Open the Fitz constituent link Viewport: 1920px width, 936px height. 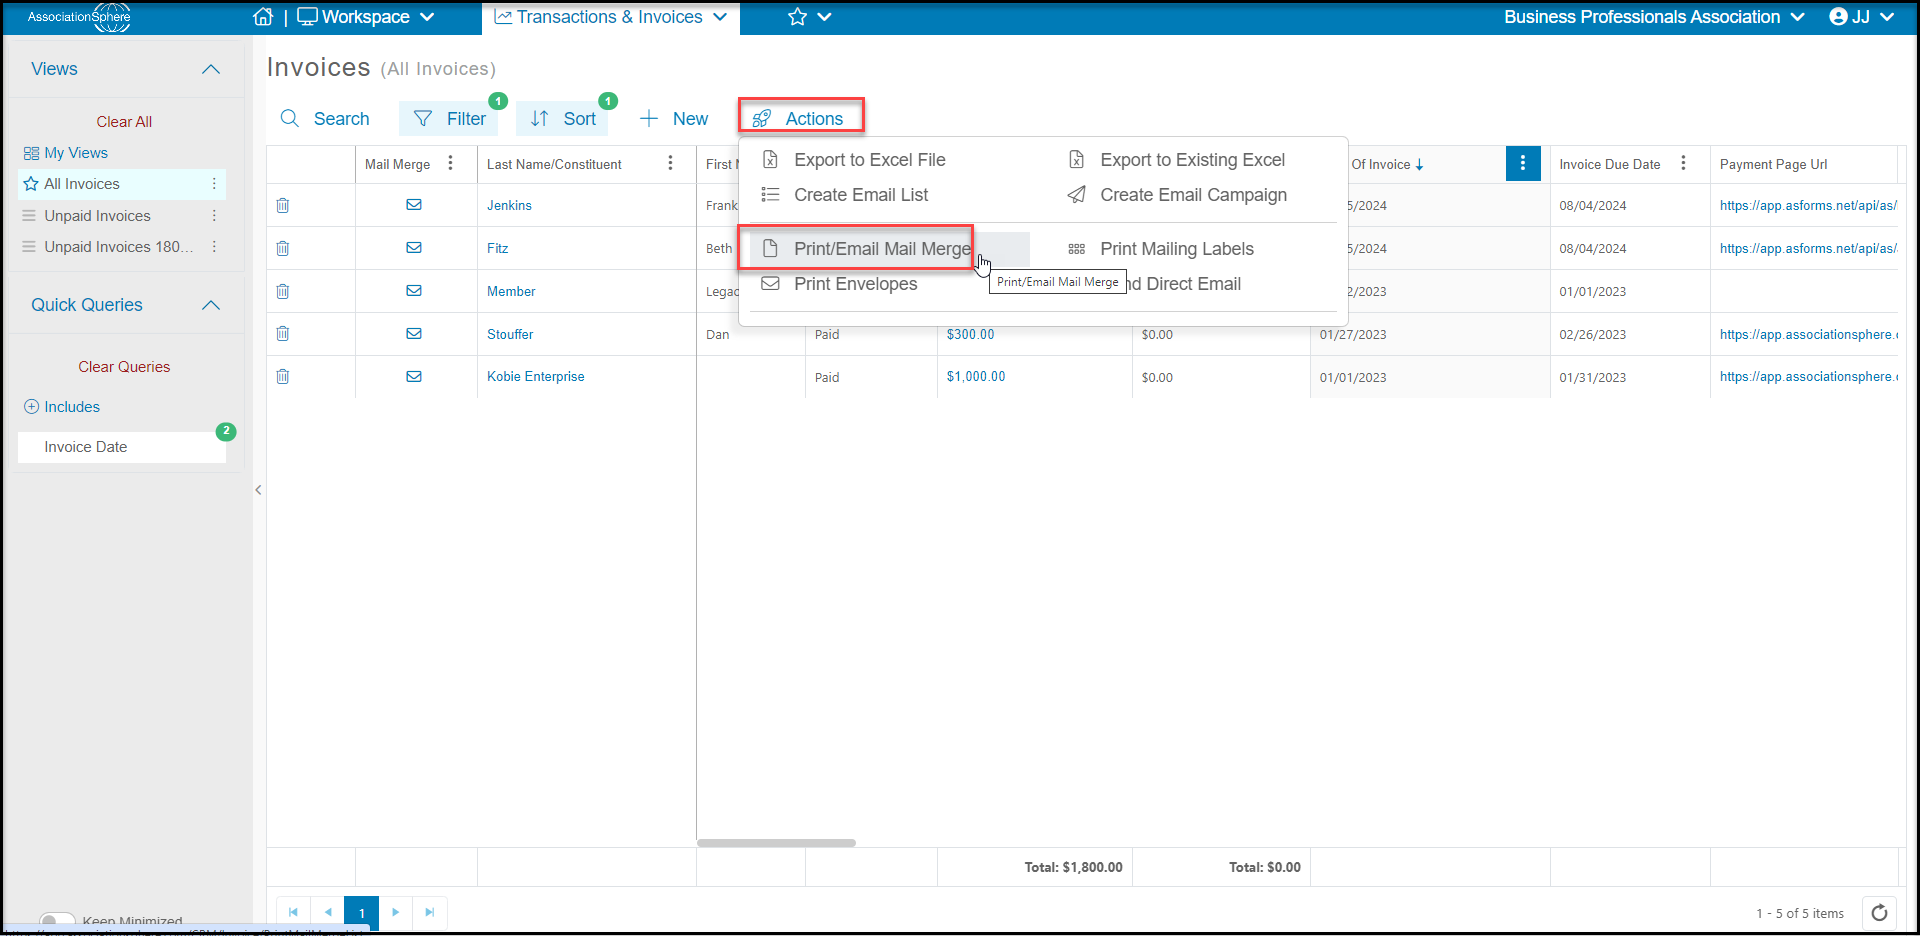(x=497, y=248)
